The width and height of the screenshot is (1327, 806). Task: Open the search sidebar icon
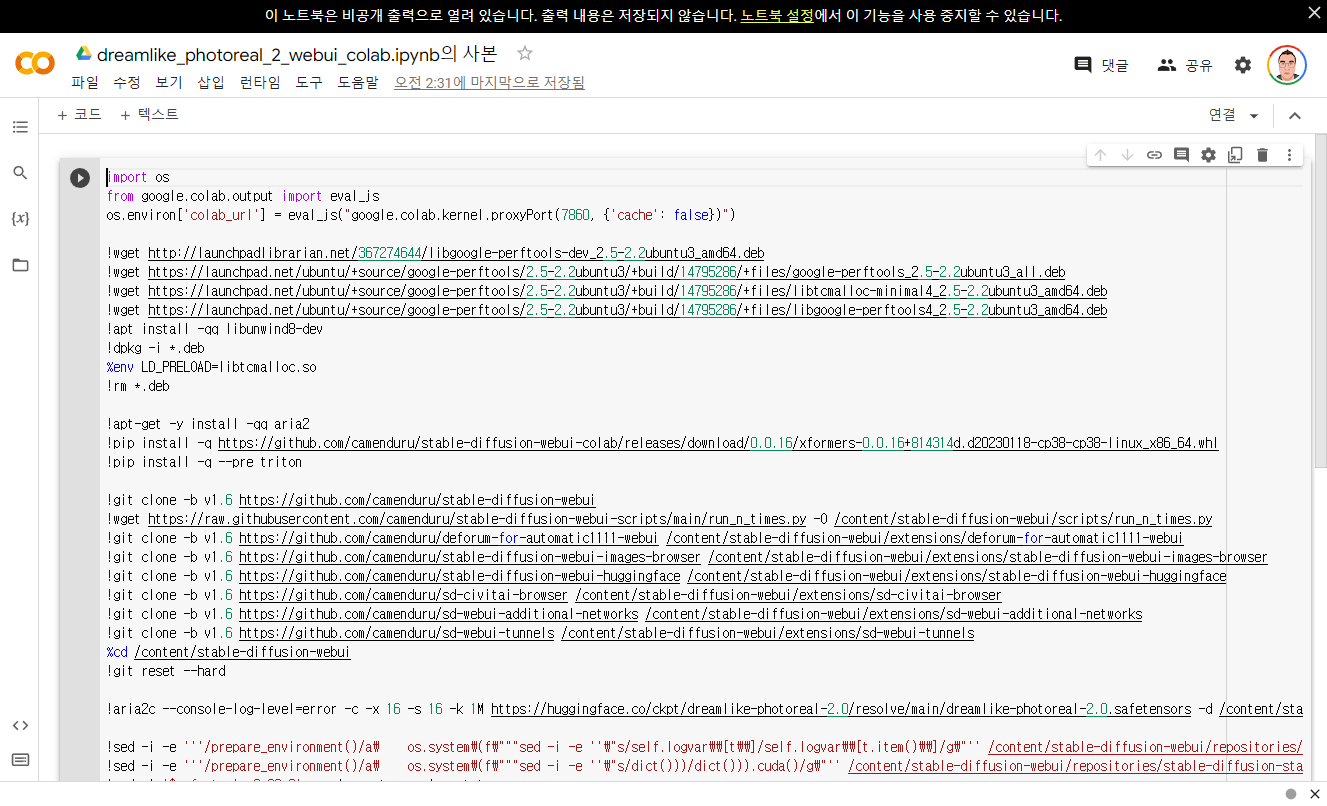pos(20,173)
